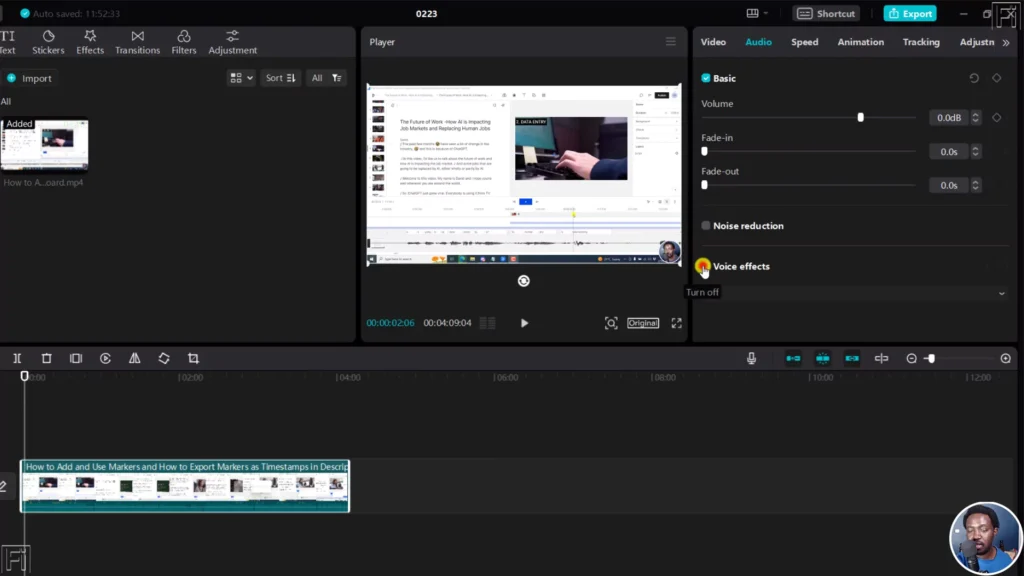Click the Original ratio button
1024x576 pixels.
(643, 323)
